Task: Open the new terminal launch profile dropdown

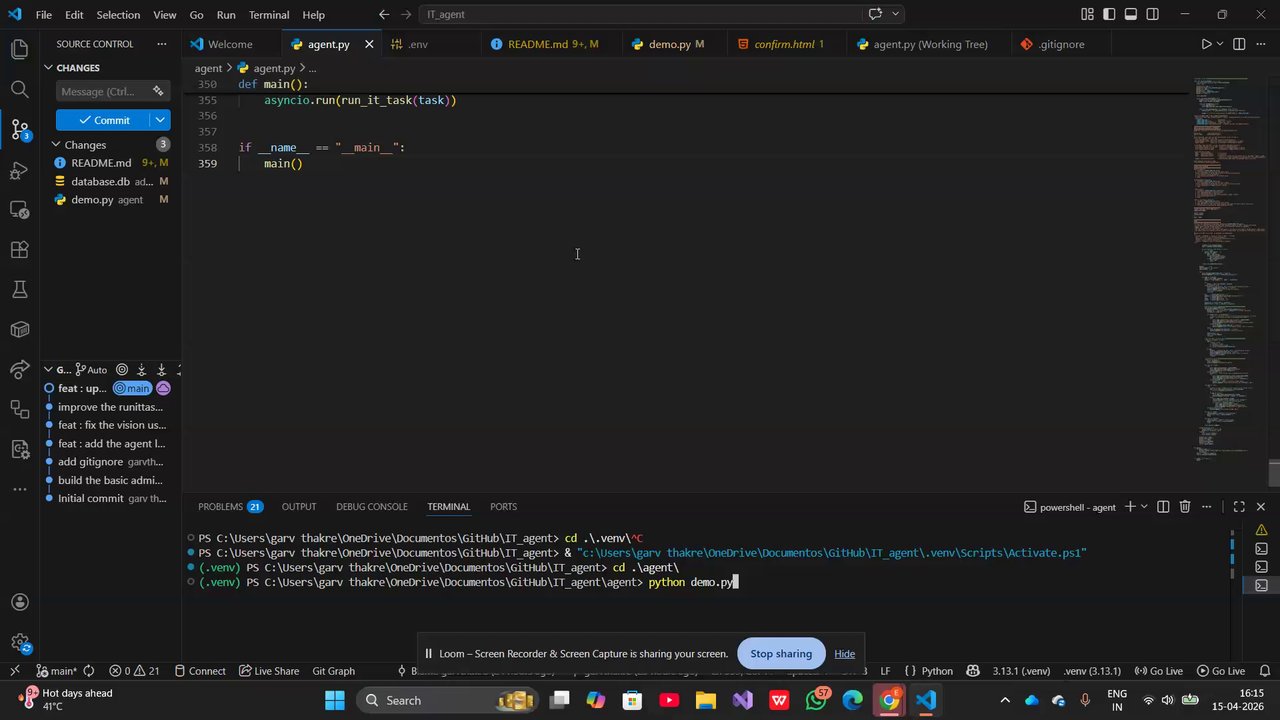Action: click(x=1144, y=507)
